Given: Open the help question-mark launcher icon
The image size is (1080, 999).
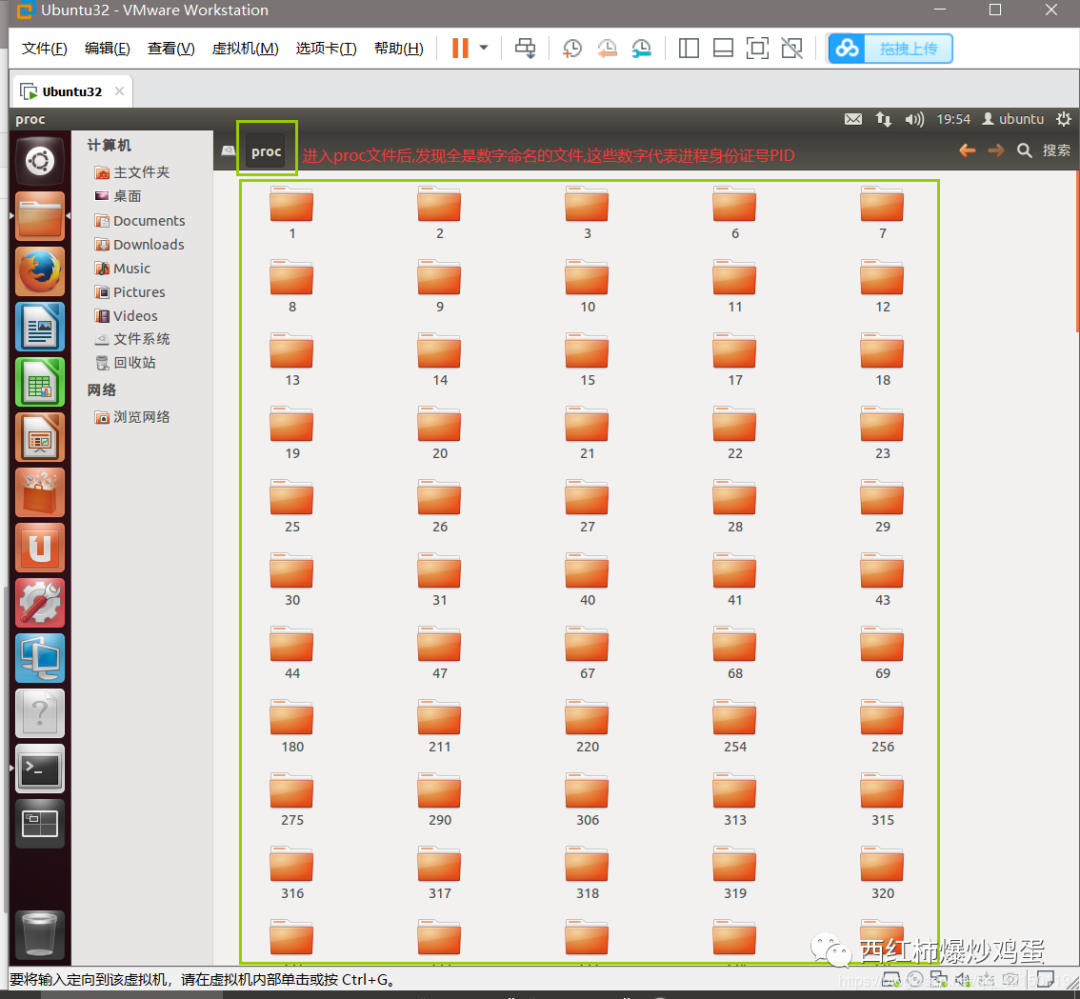Looking at the screenshot, I should pos(40,713).
